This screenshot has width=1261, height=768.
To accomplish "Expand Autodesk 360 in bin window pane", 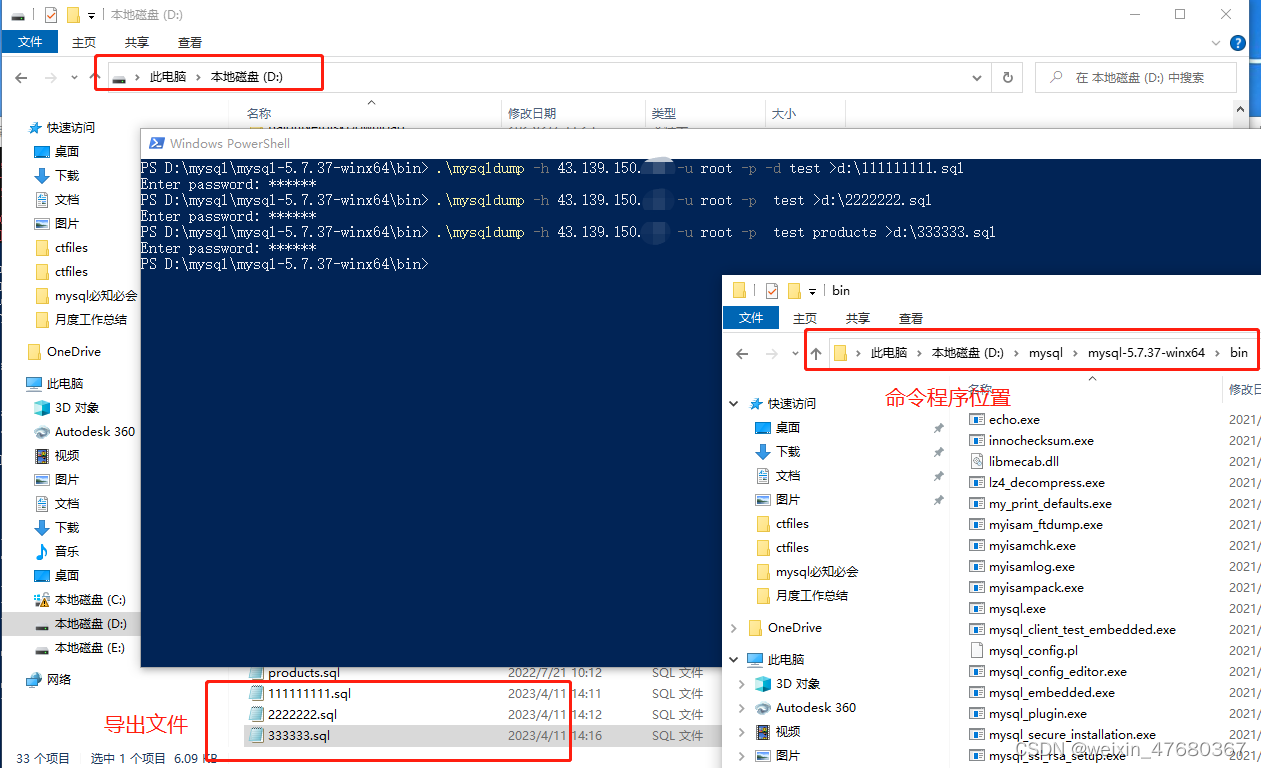I will click(742, 708).
